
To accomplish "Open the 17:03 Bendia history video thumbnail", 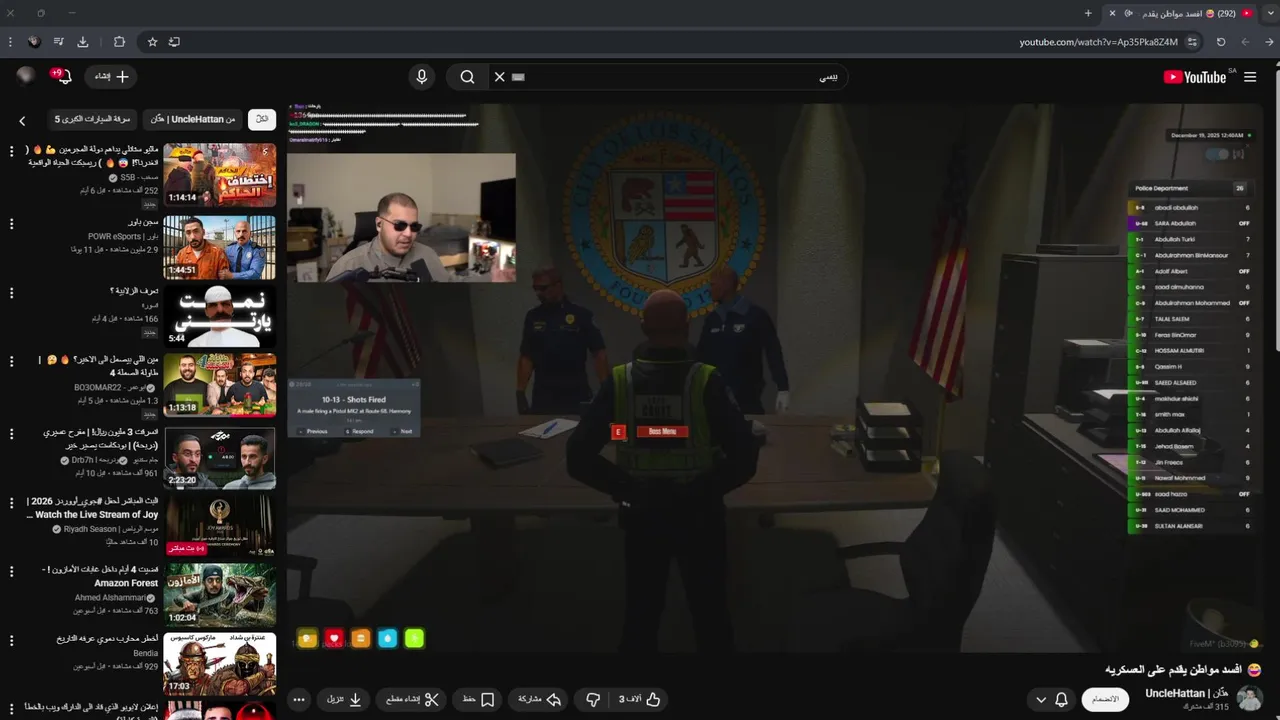I will click(x=220, y=664).
